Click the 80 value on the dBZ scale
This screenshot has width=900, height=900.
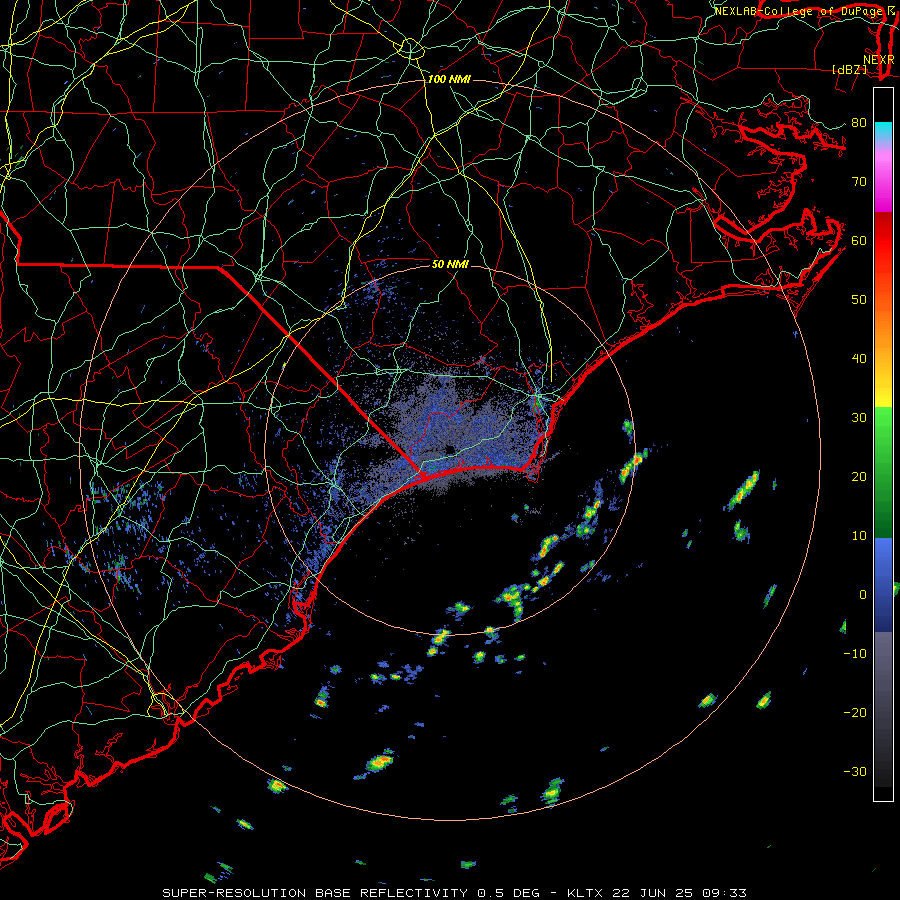[x=859, y=123]
